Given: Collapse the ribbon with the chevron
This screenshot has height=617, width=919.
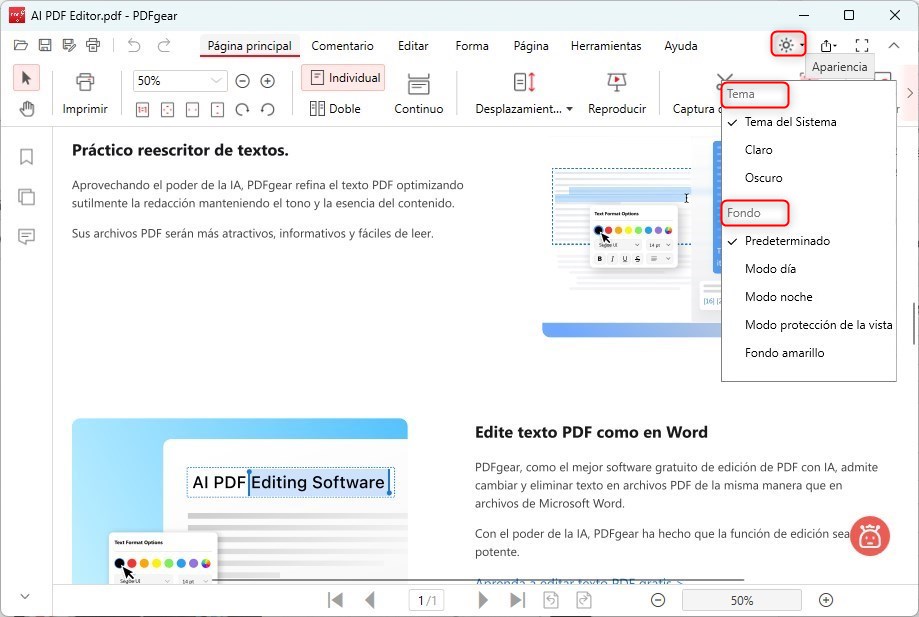Looking at the screenshot, I should point(894,45).
